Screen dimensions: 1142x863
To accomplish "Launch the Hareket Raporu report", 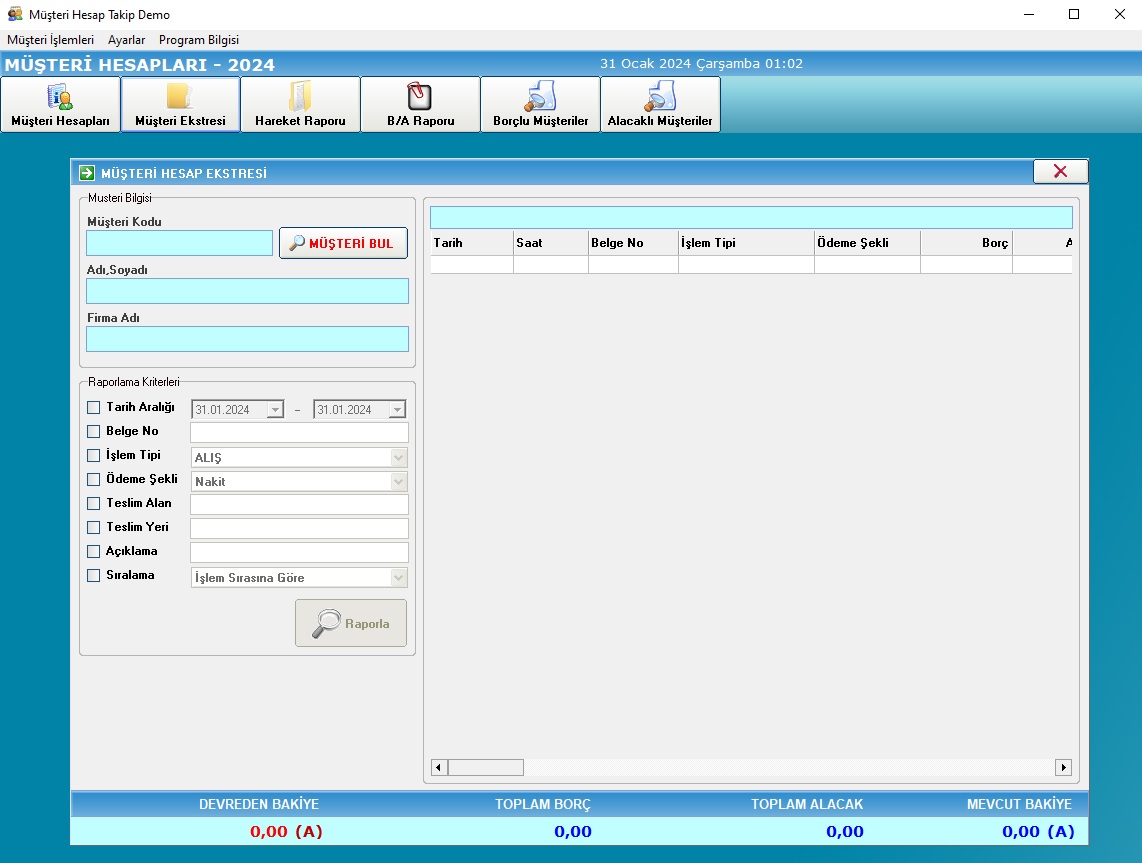I will click(300, 104).
